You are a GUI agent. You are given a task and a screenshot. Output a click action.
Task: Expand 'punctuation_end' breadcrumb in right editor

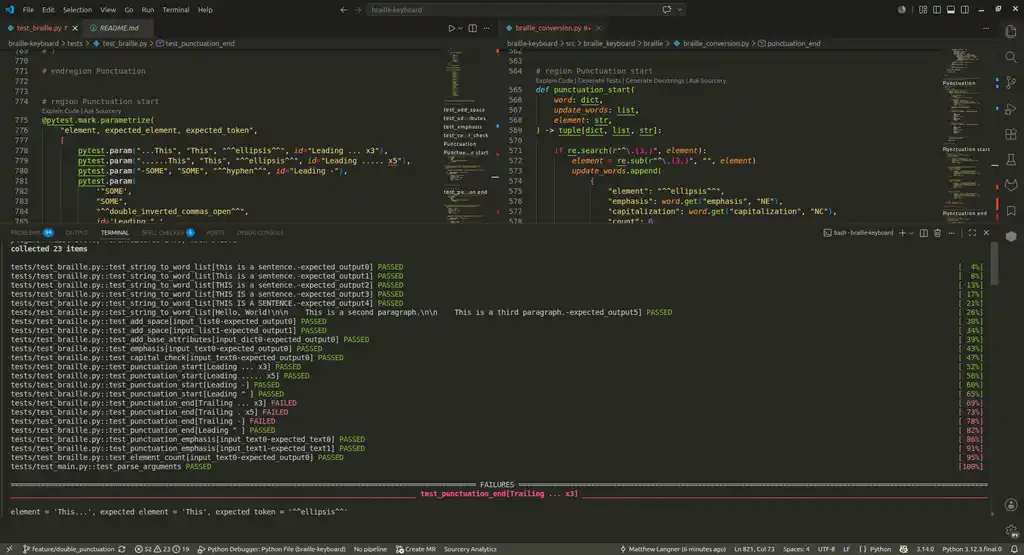tap(793, 43)
